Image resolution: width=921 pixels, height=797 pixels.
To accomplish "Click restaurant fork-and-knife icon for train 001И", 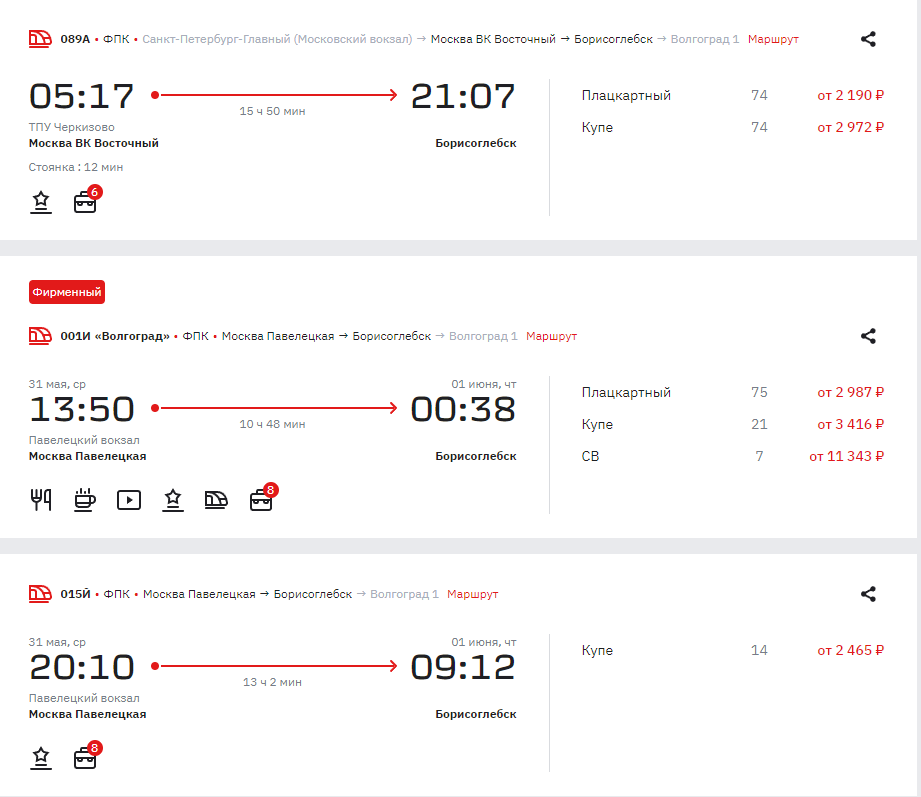I will click(41, 500).
